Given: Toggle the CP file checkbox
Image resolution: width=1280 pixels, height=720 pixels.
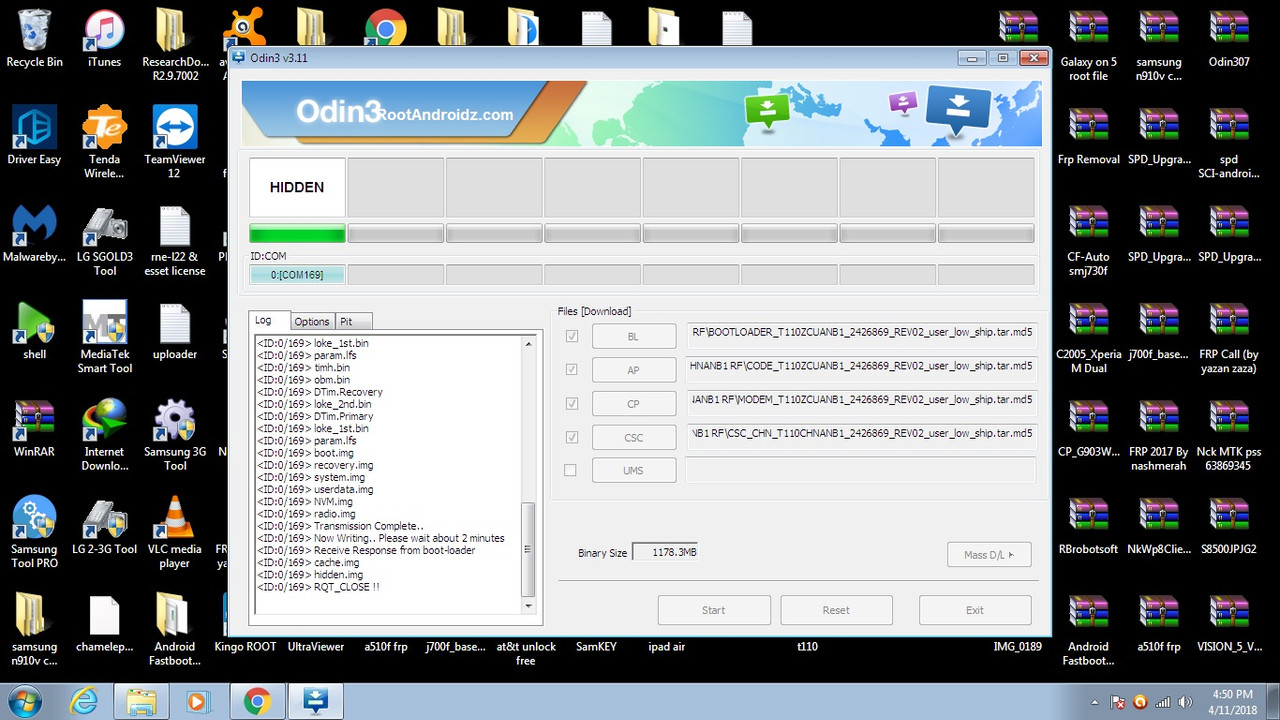Looking at the screenshot, I should [x=571, y=403].
